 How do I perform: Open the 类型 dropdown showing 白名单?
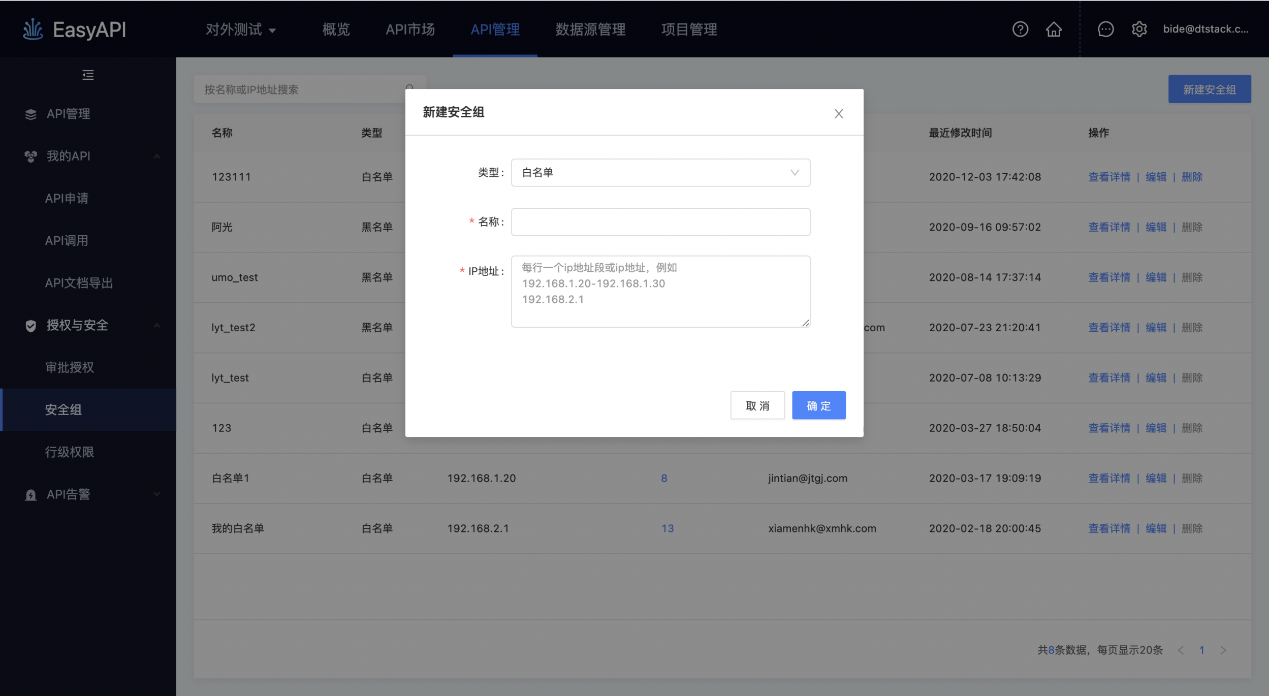pos(660,172)
